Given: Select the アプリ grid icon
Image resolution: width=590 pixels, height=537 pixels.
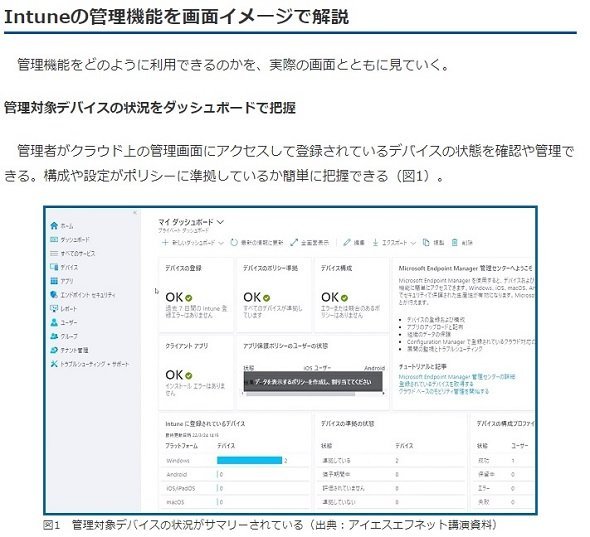Looking at the screenshot, I should click(54, 281).
